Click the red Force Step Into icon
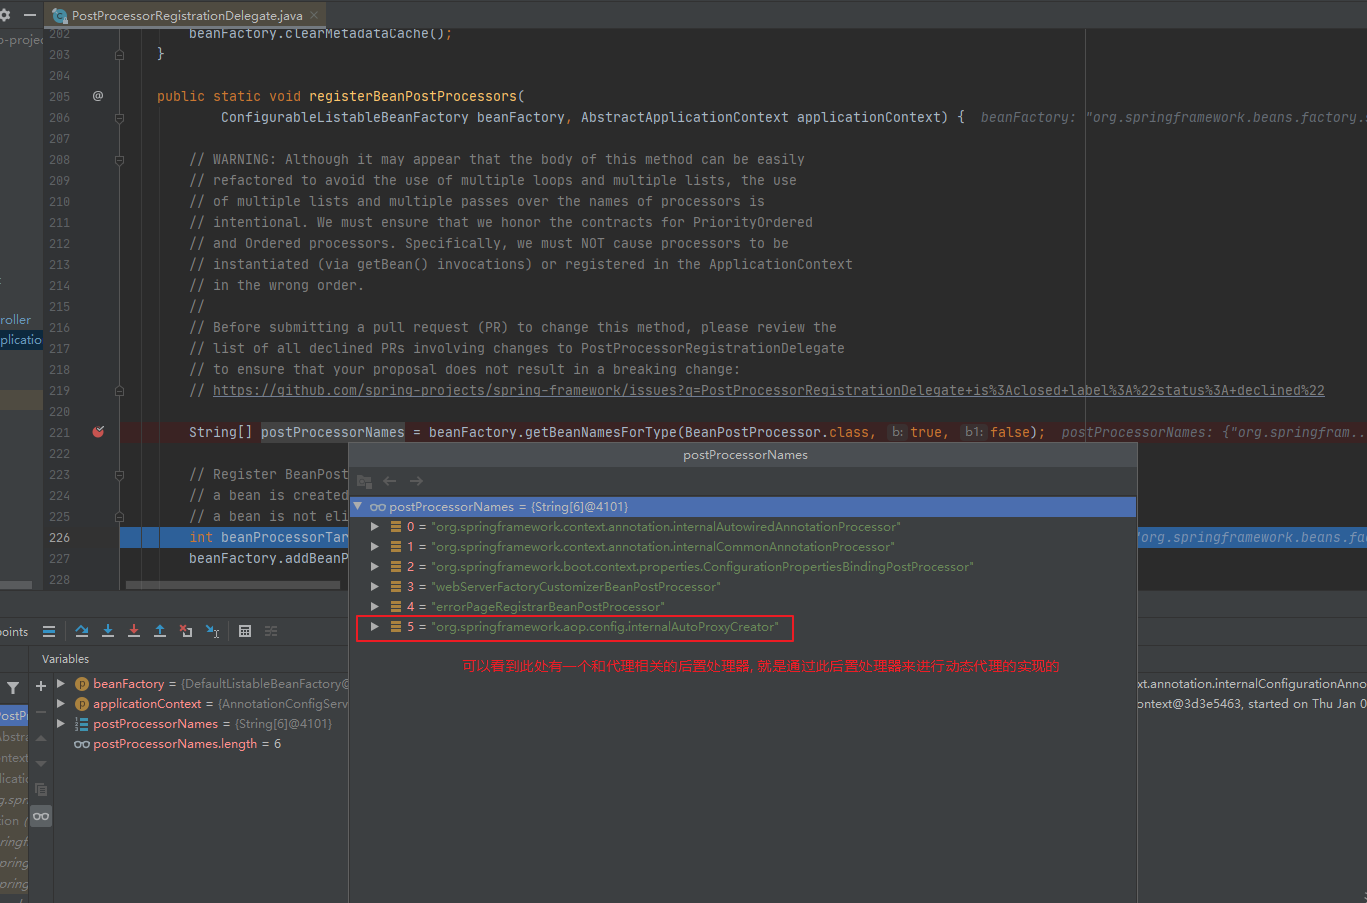 [134, 631]
